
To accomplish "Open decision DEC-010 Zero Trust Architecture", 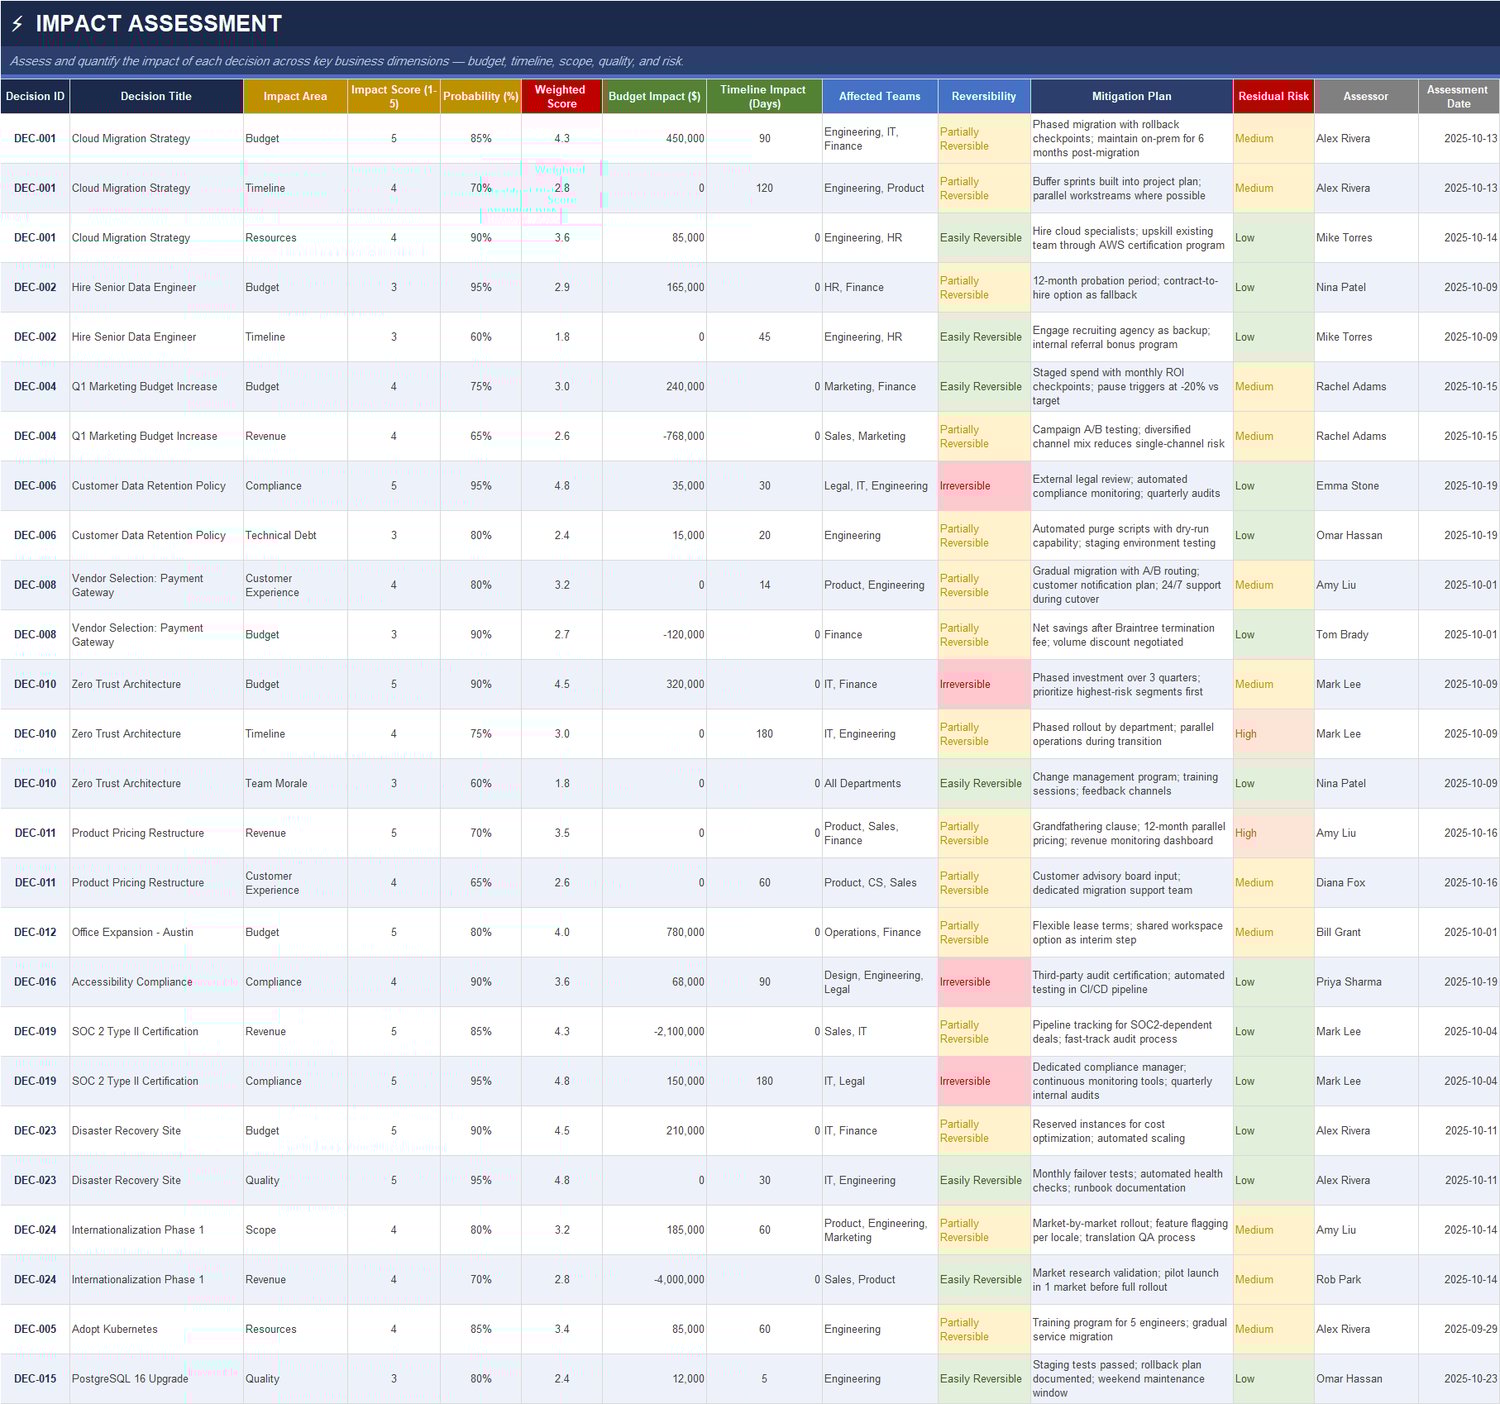I will coord(125,684).
